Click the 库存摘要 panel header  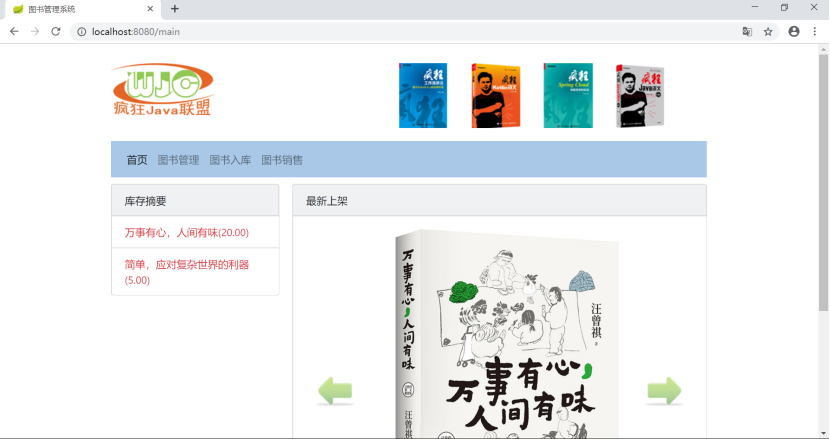click(x=195, y=201)
